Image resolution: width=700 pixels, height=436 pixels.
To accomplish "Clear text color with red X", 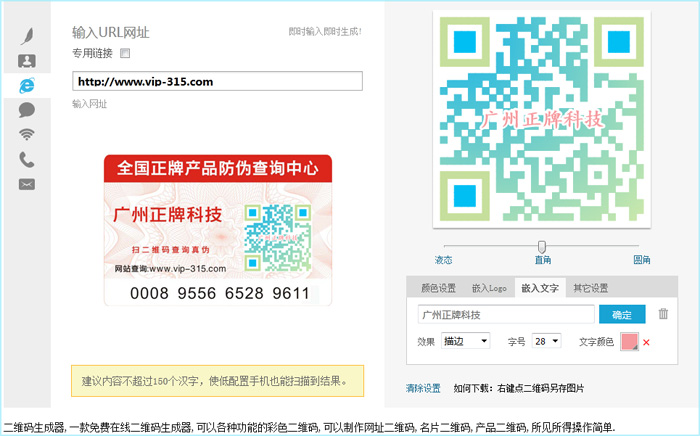I will click(x=646, y=342).
